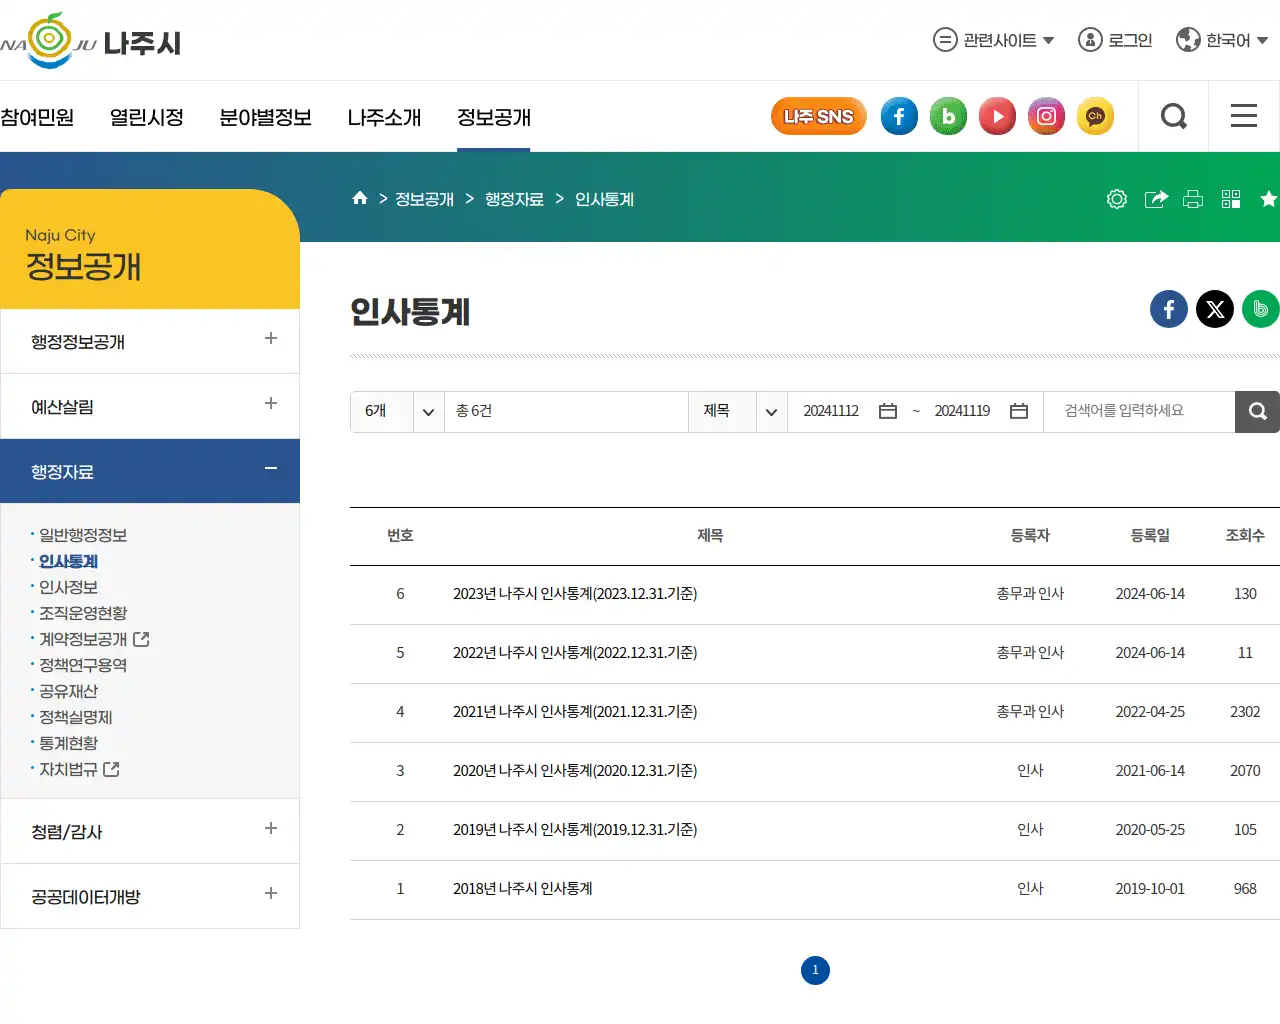Select 통계현황 in sidebar

point(68,743)
